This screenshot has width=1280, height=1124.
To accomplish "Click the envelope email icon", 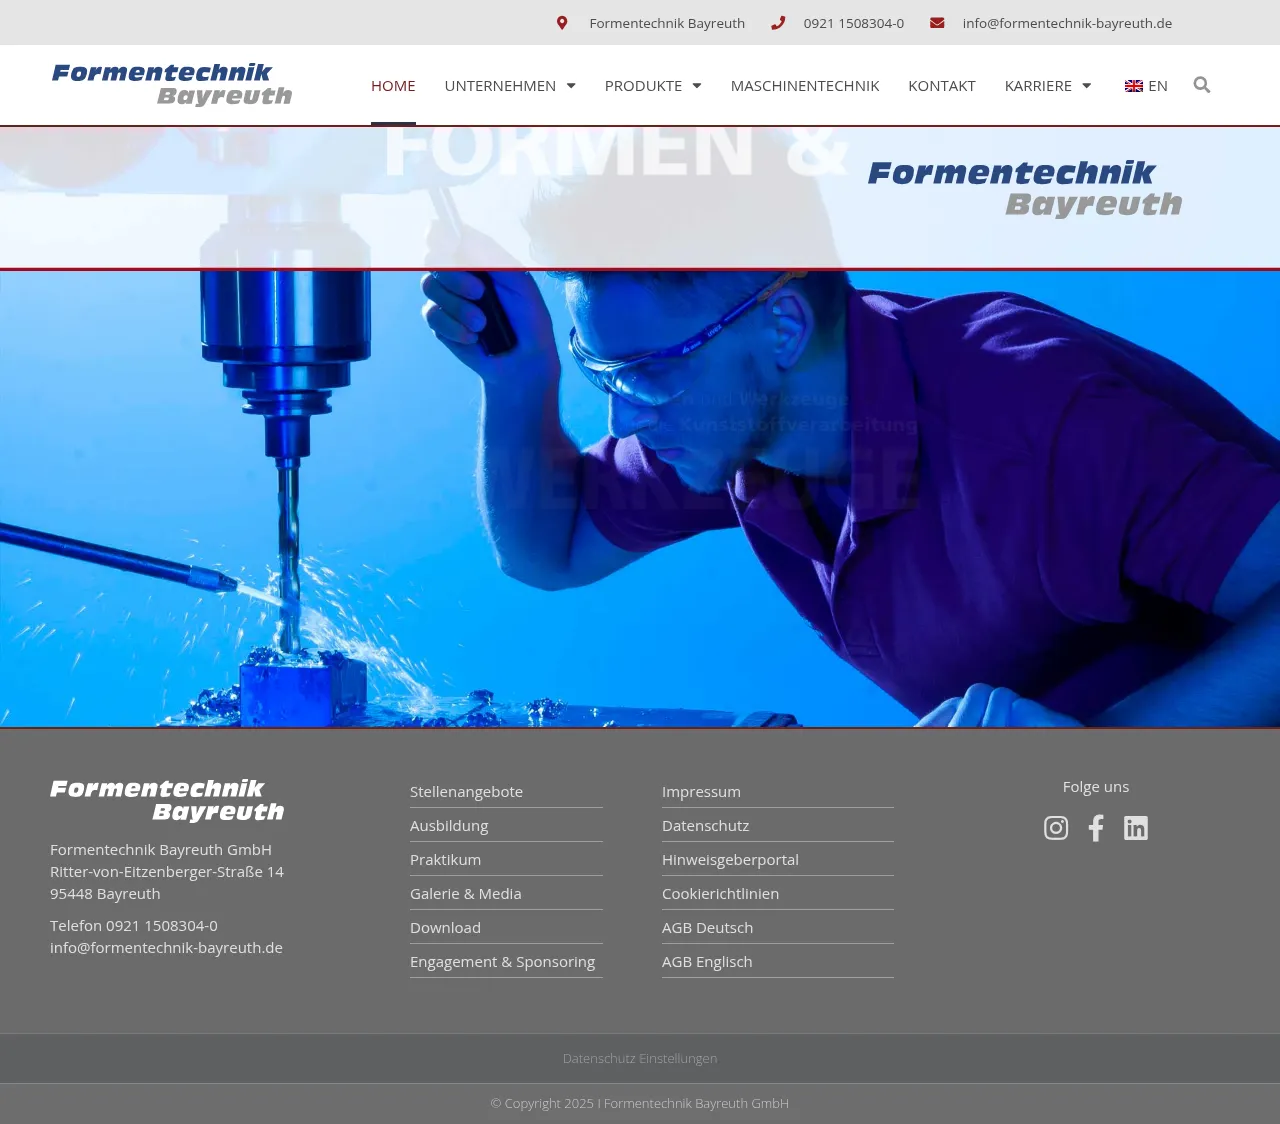I will coord(937,23).
